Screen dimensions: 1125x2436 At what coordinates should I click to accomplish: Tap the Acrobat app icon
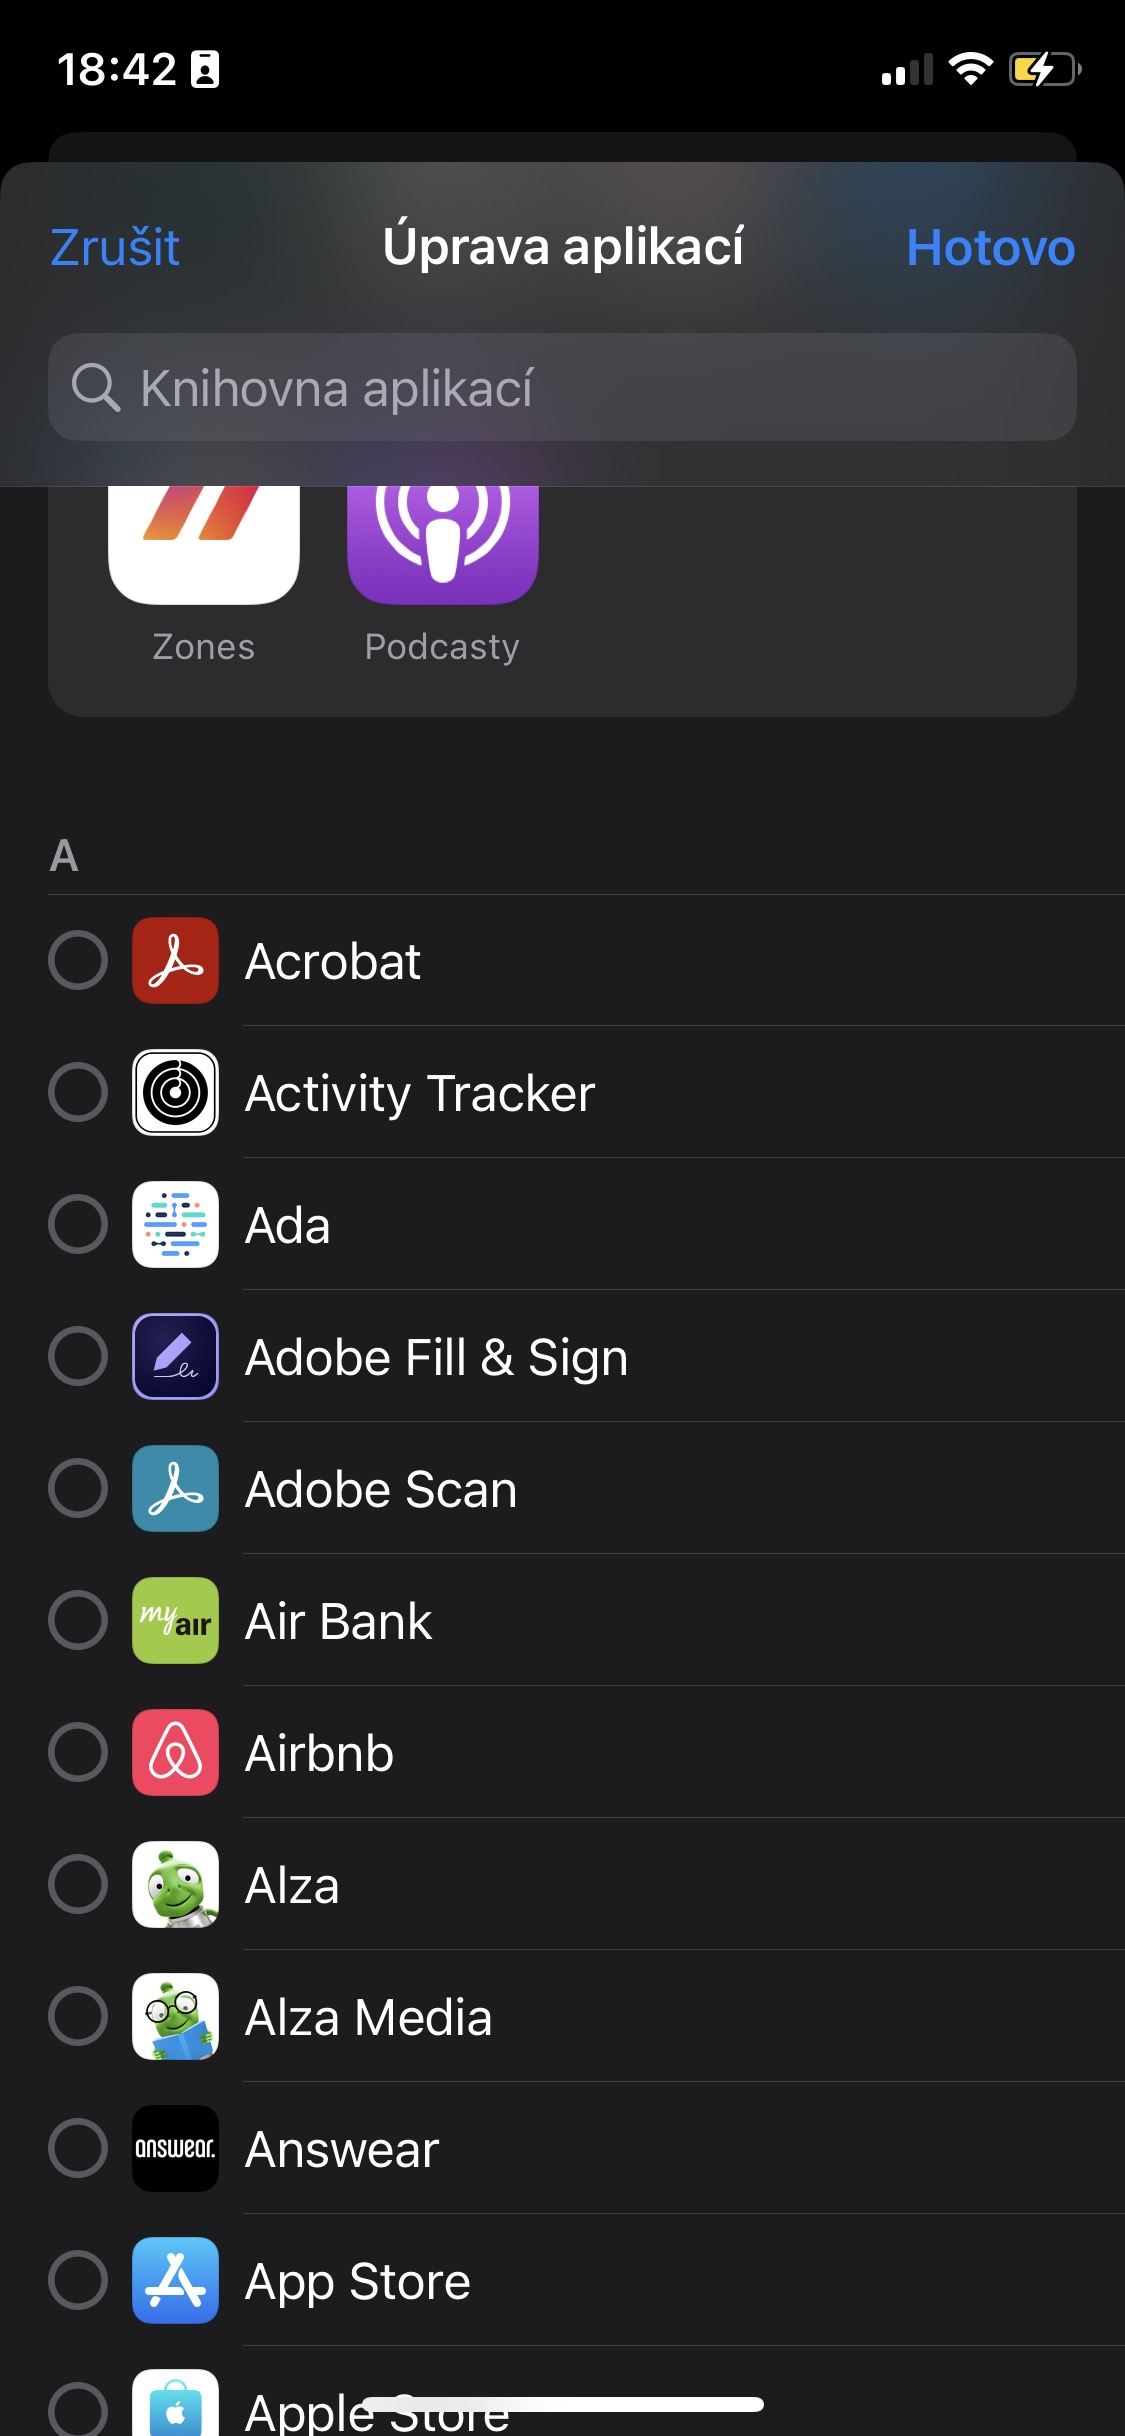pos(175,961)
